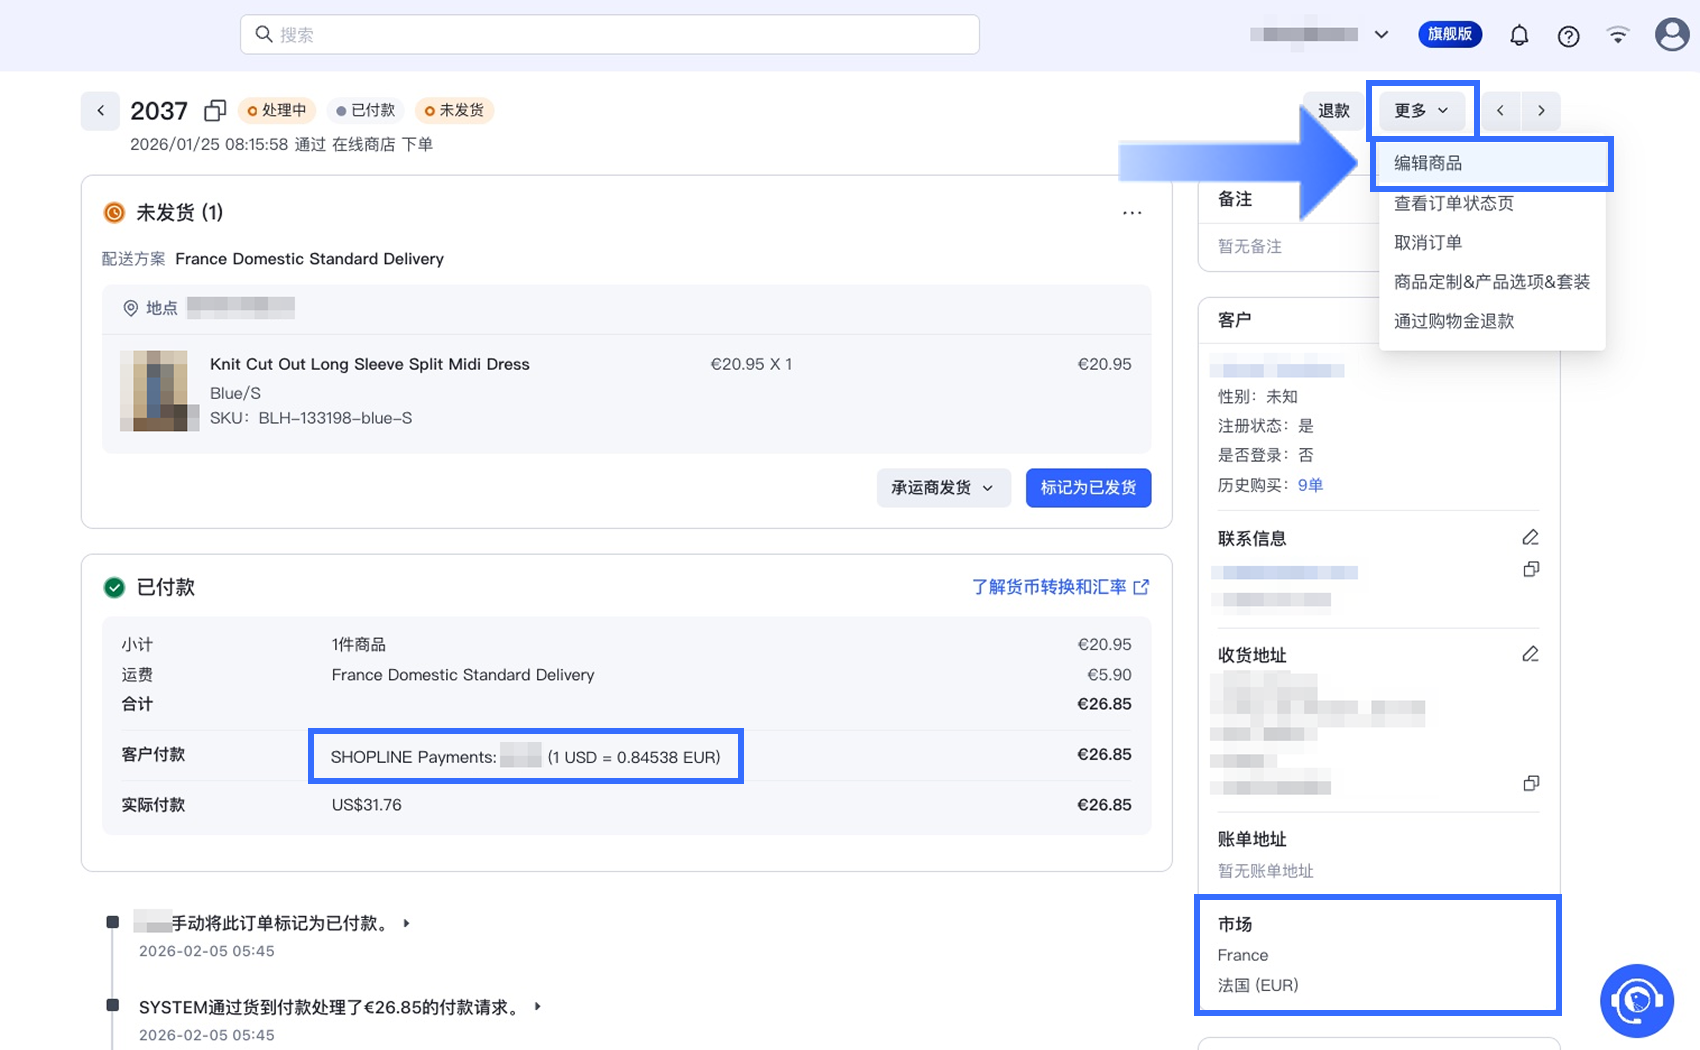Choose 通过购物金退款 menu option
The height and width of the screenshot is (1050, 1700).
(1491, 321)
